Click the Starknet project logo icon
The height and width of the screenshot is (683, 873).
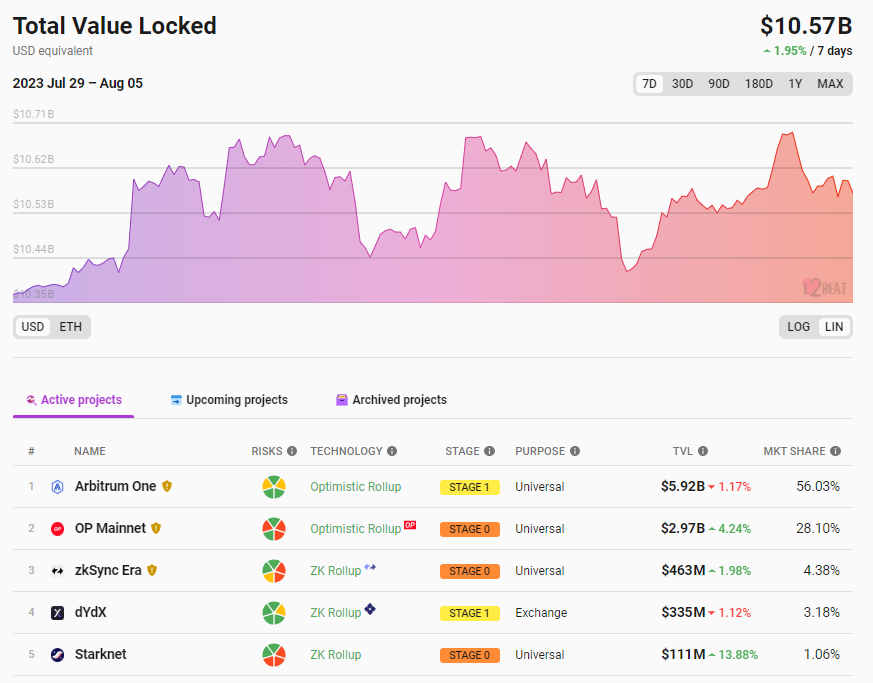tap(58, 655)
